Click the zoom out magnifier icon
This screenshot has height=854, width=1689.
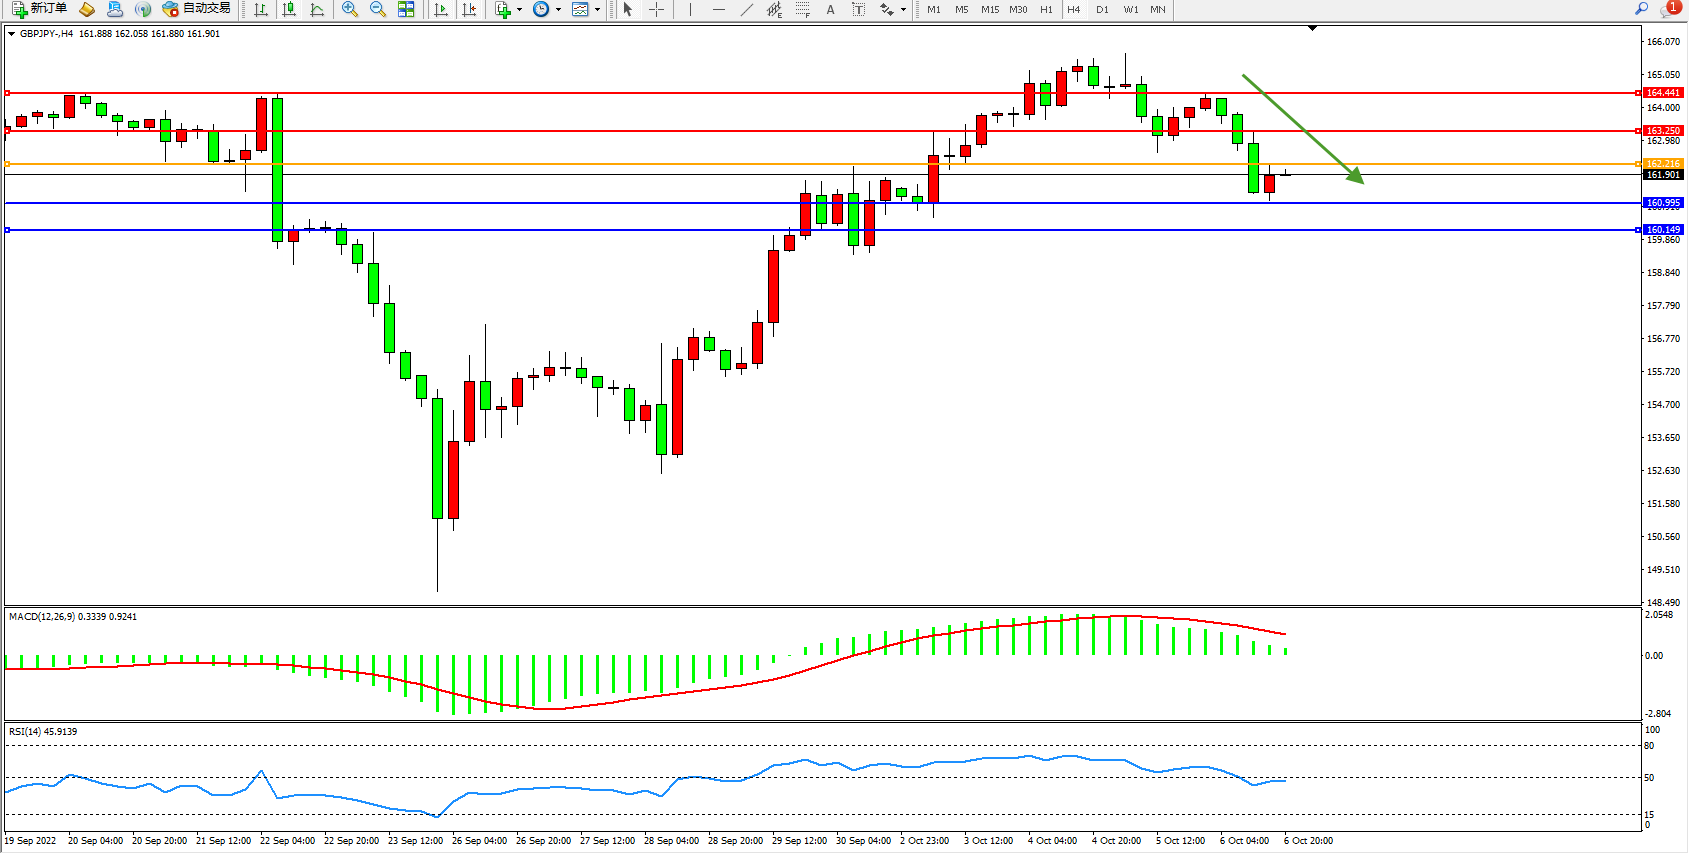pos(377,9)
